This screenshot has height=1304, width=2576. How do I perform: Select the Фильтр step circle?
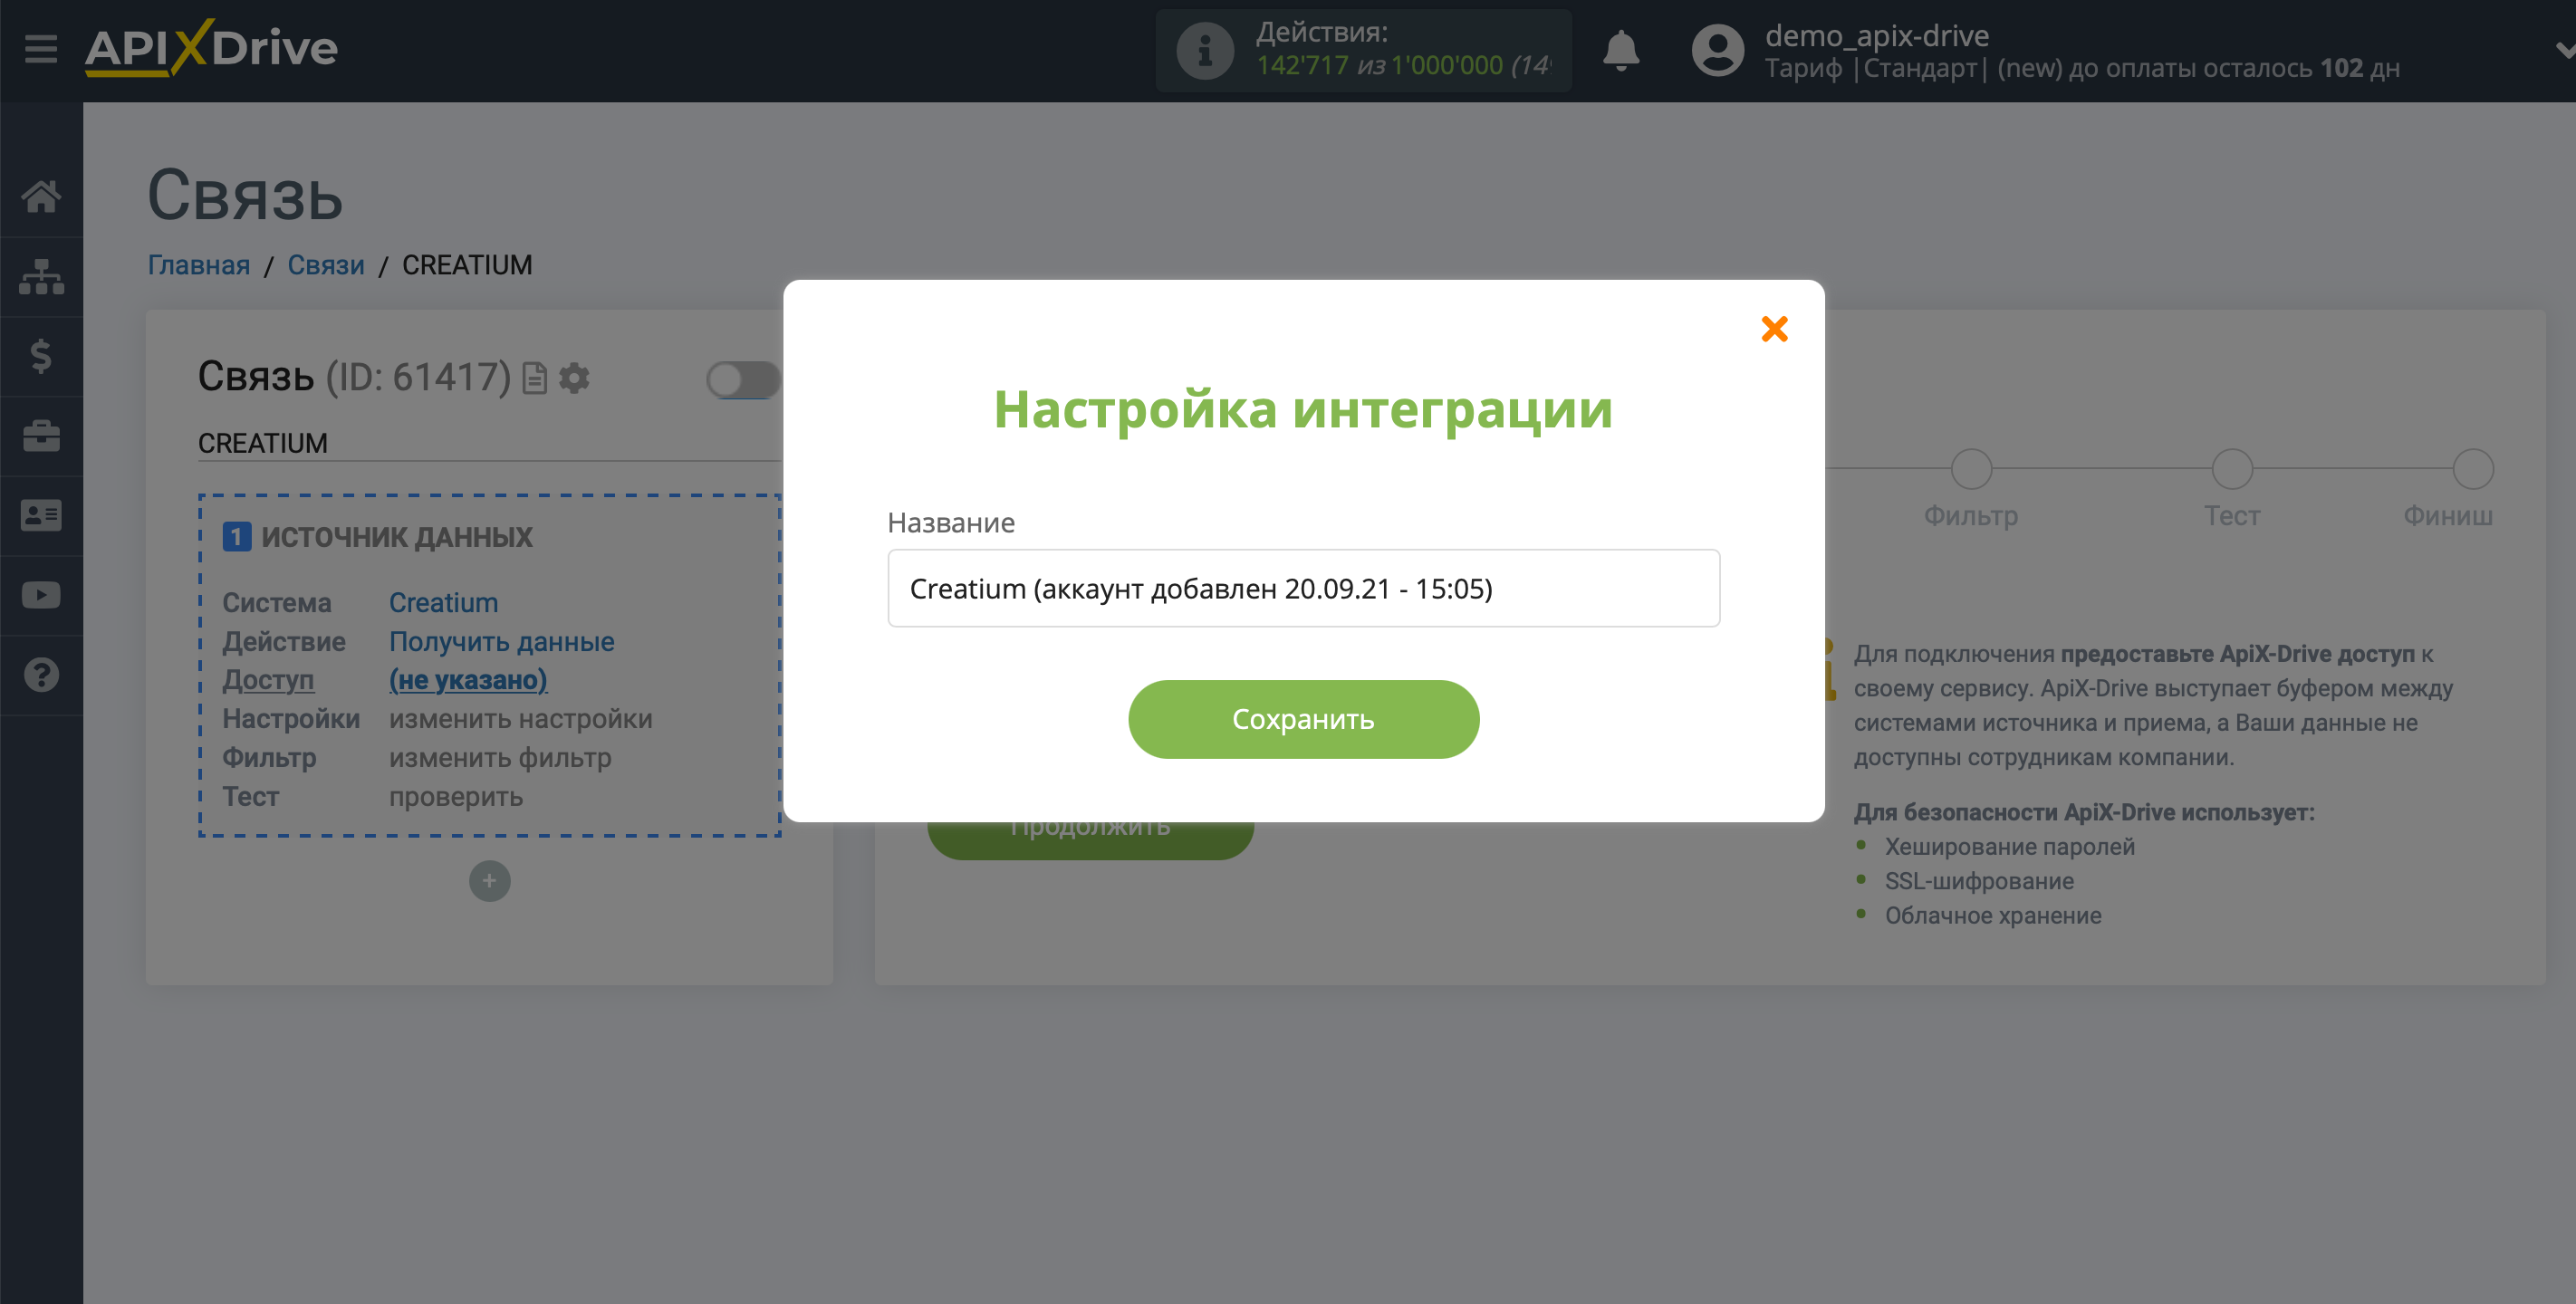(x=1971, y=469)
